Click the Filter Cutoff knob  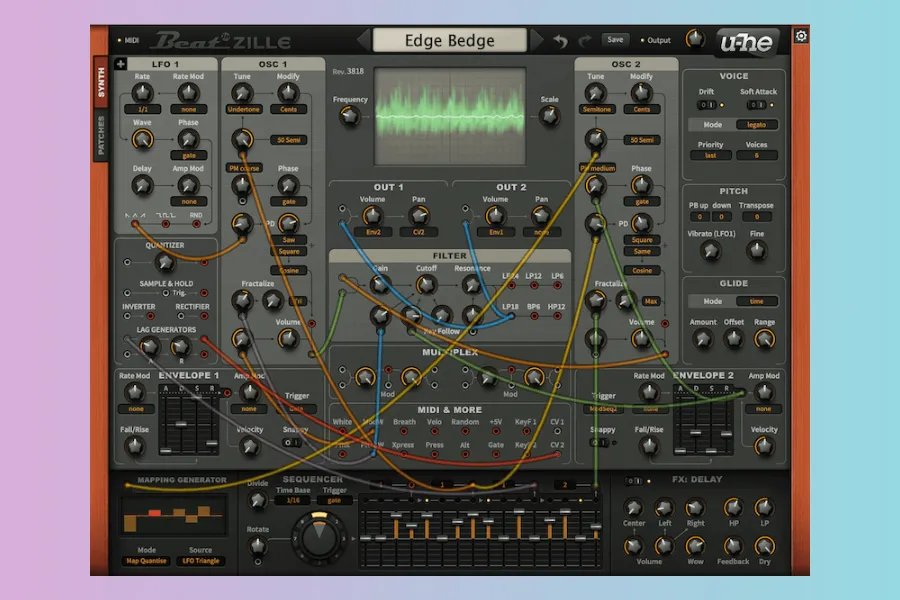pos(426,284)
